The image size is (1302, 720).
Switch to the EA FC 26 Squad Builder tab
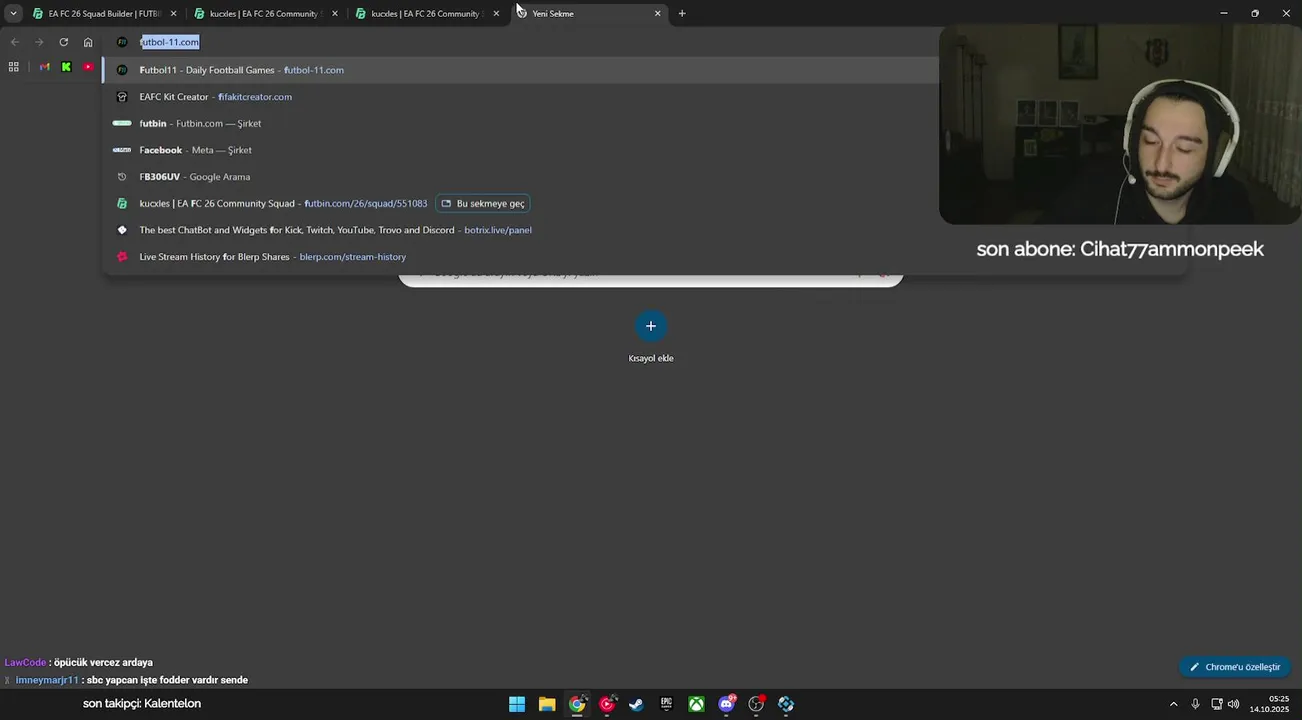click(x=104, y=14)
